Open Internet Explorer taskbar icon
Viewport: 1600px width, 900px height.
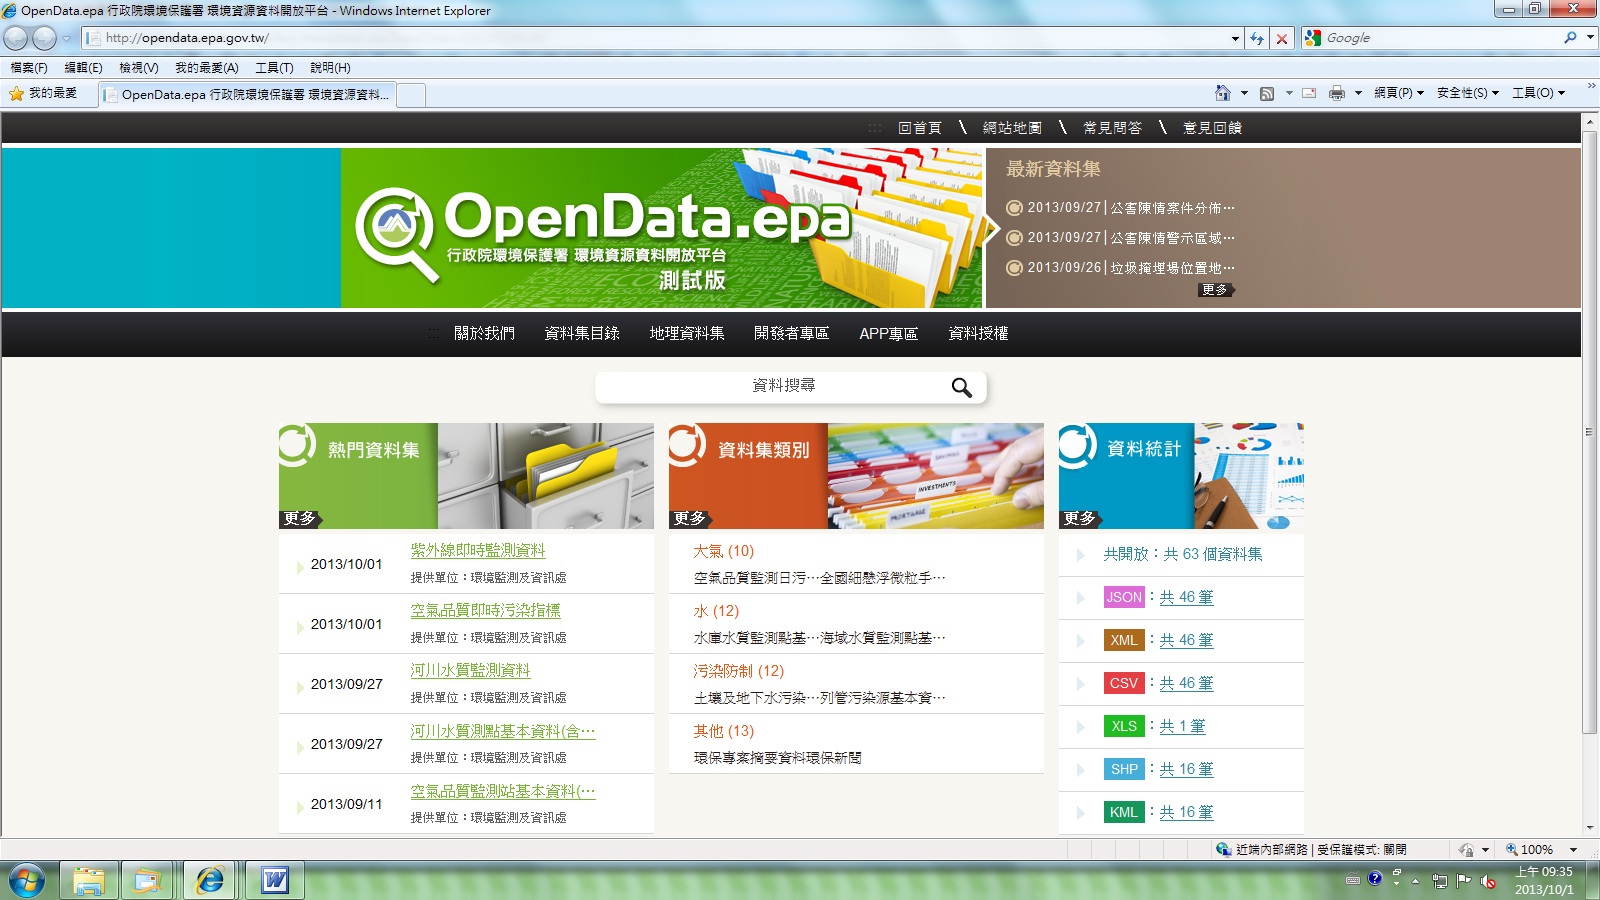pos(210,880)
